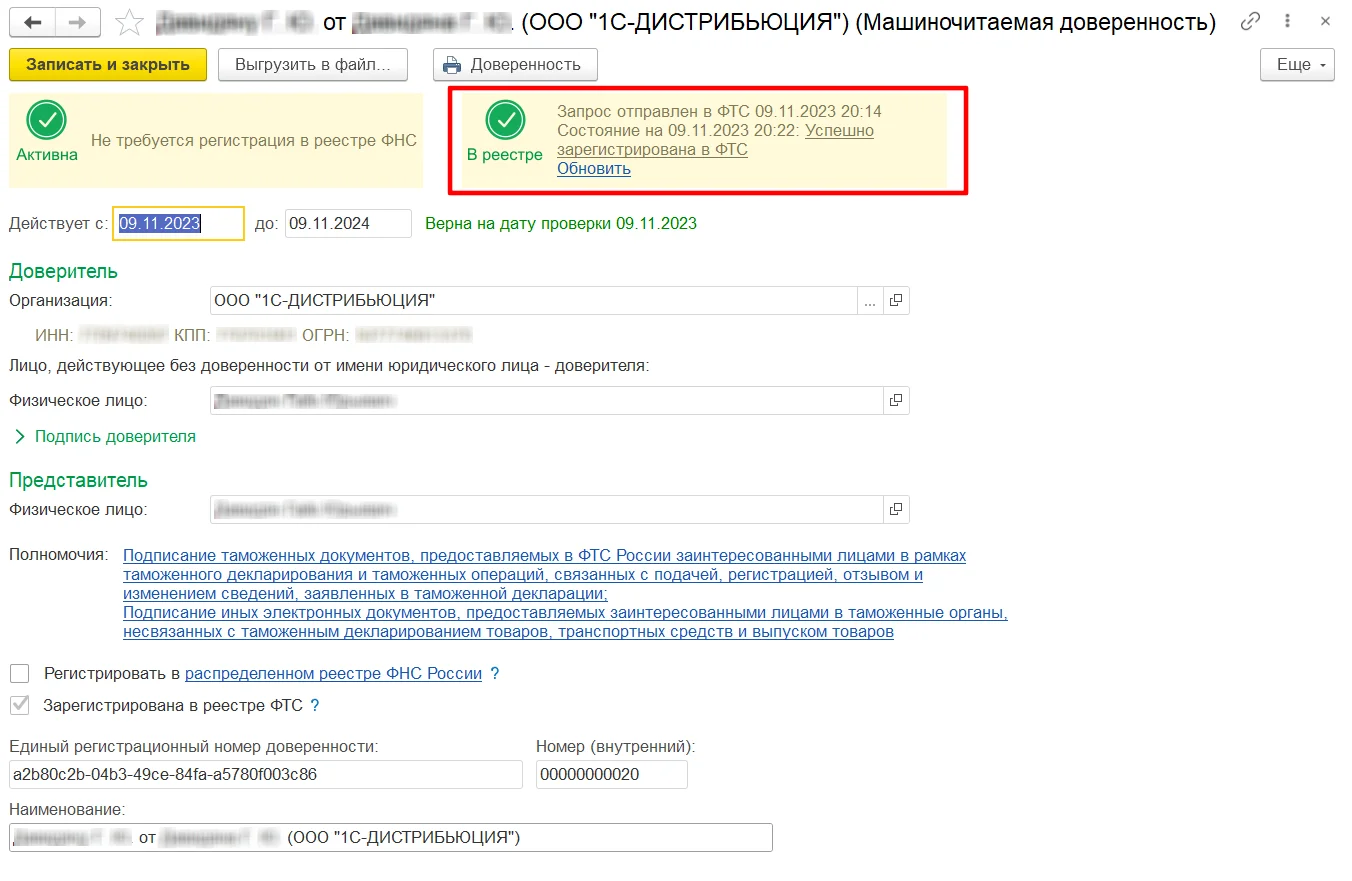Open representative's physical person record icon
The height and width of the screenshot is (881, 1352).
[896, 510]
